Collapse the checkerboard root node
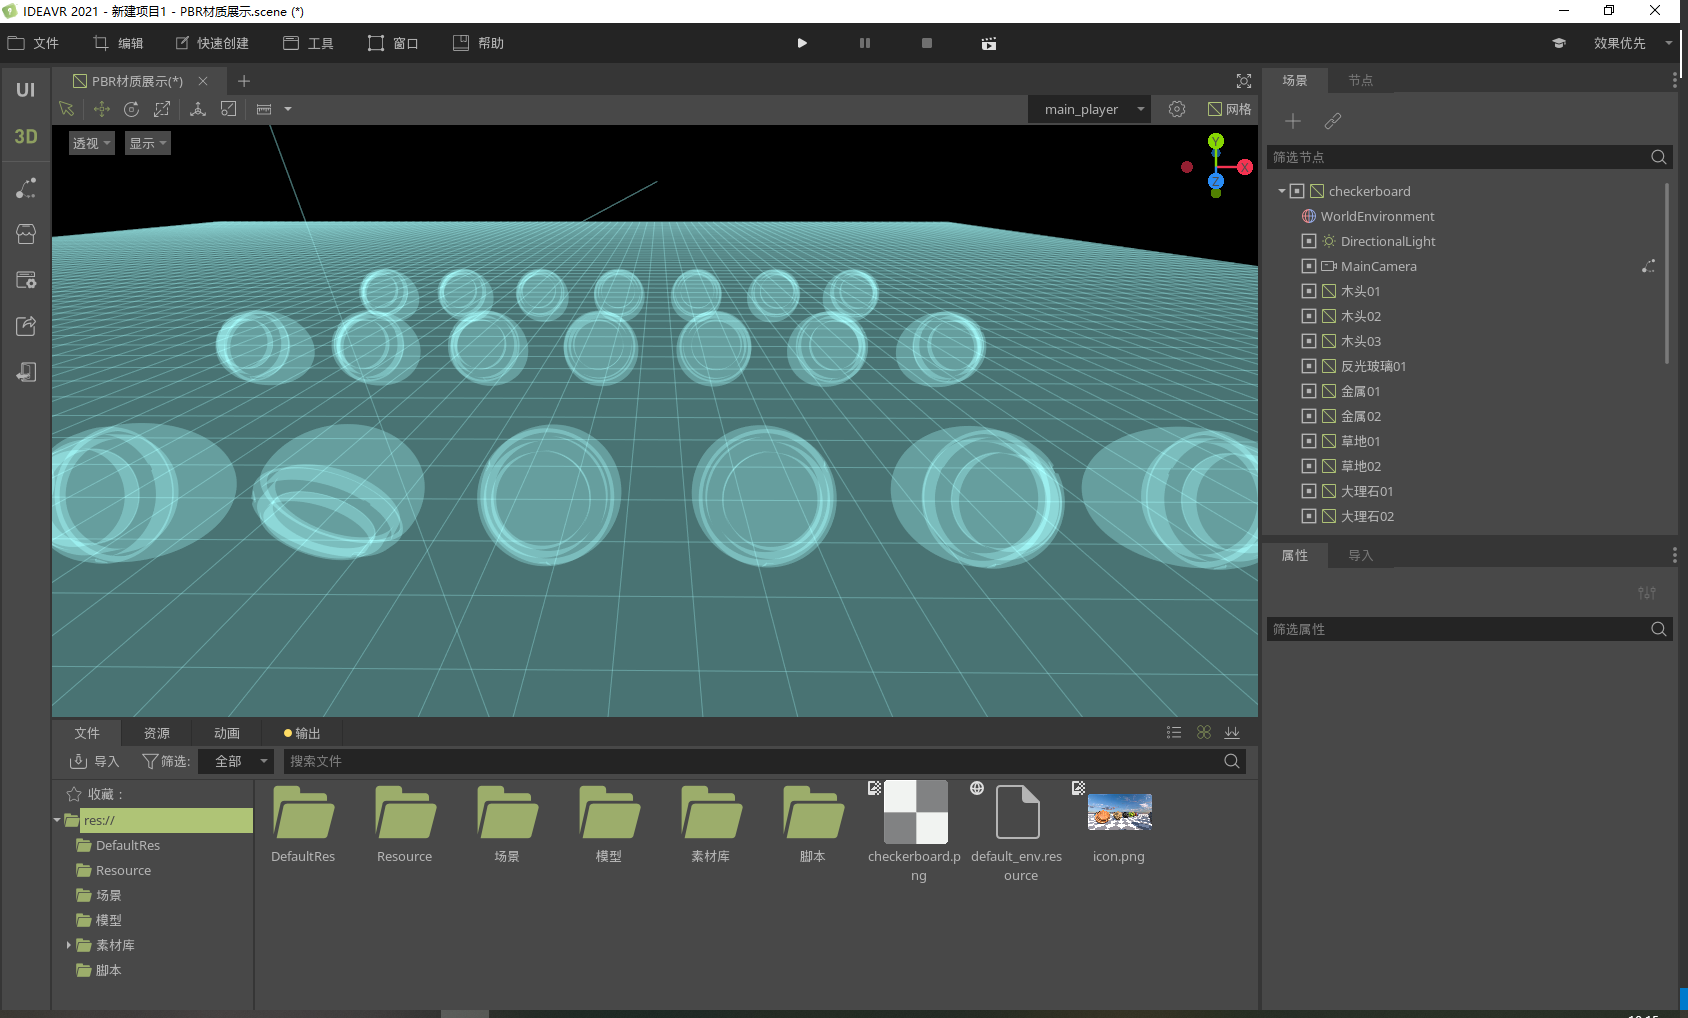The image size is (1688, 1018). pyautogui.click(x=1282, y=191)
